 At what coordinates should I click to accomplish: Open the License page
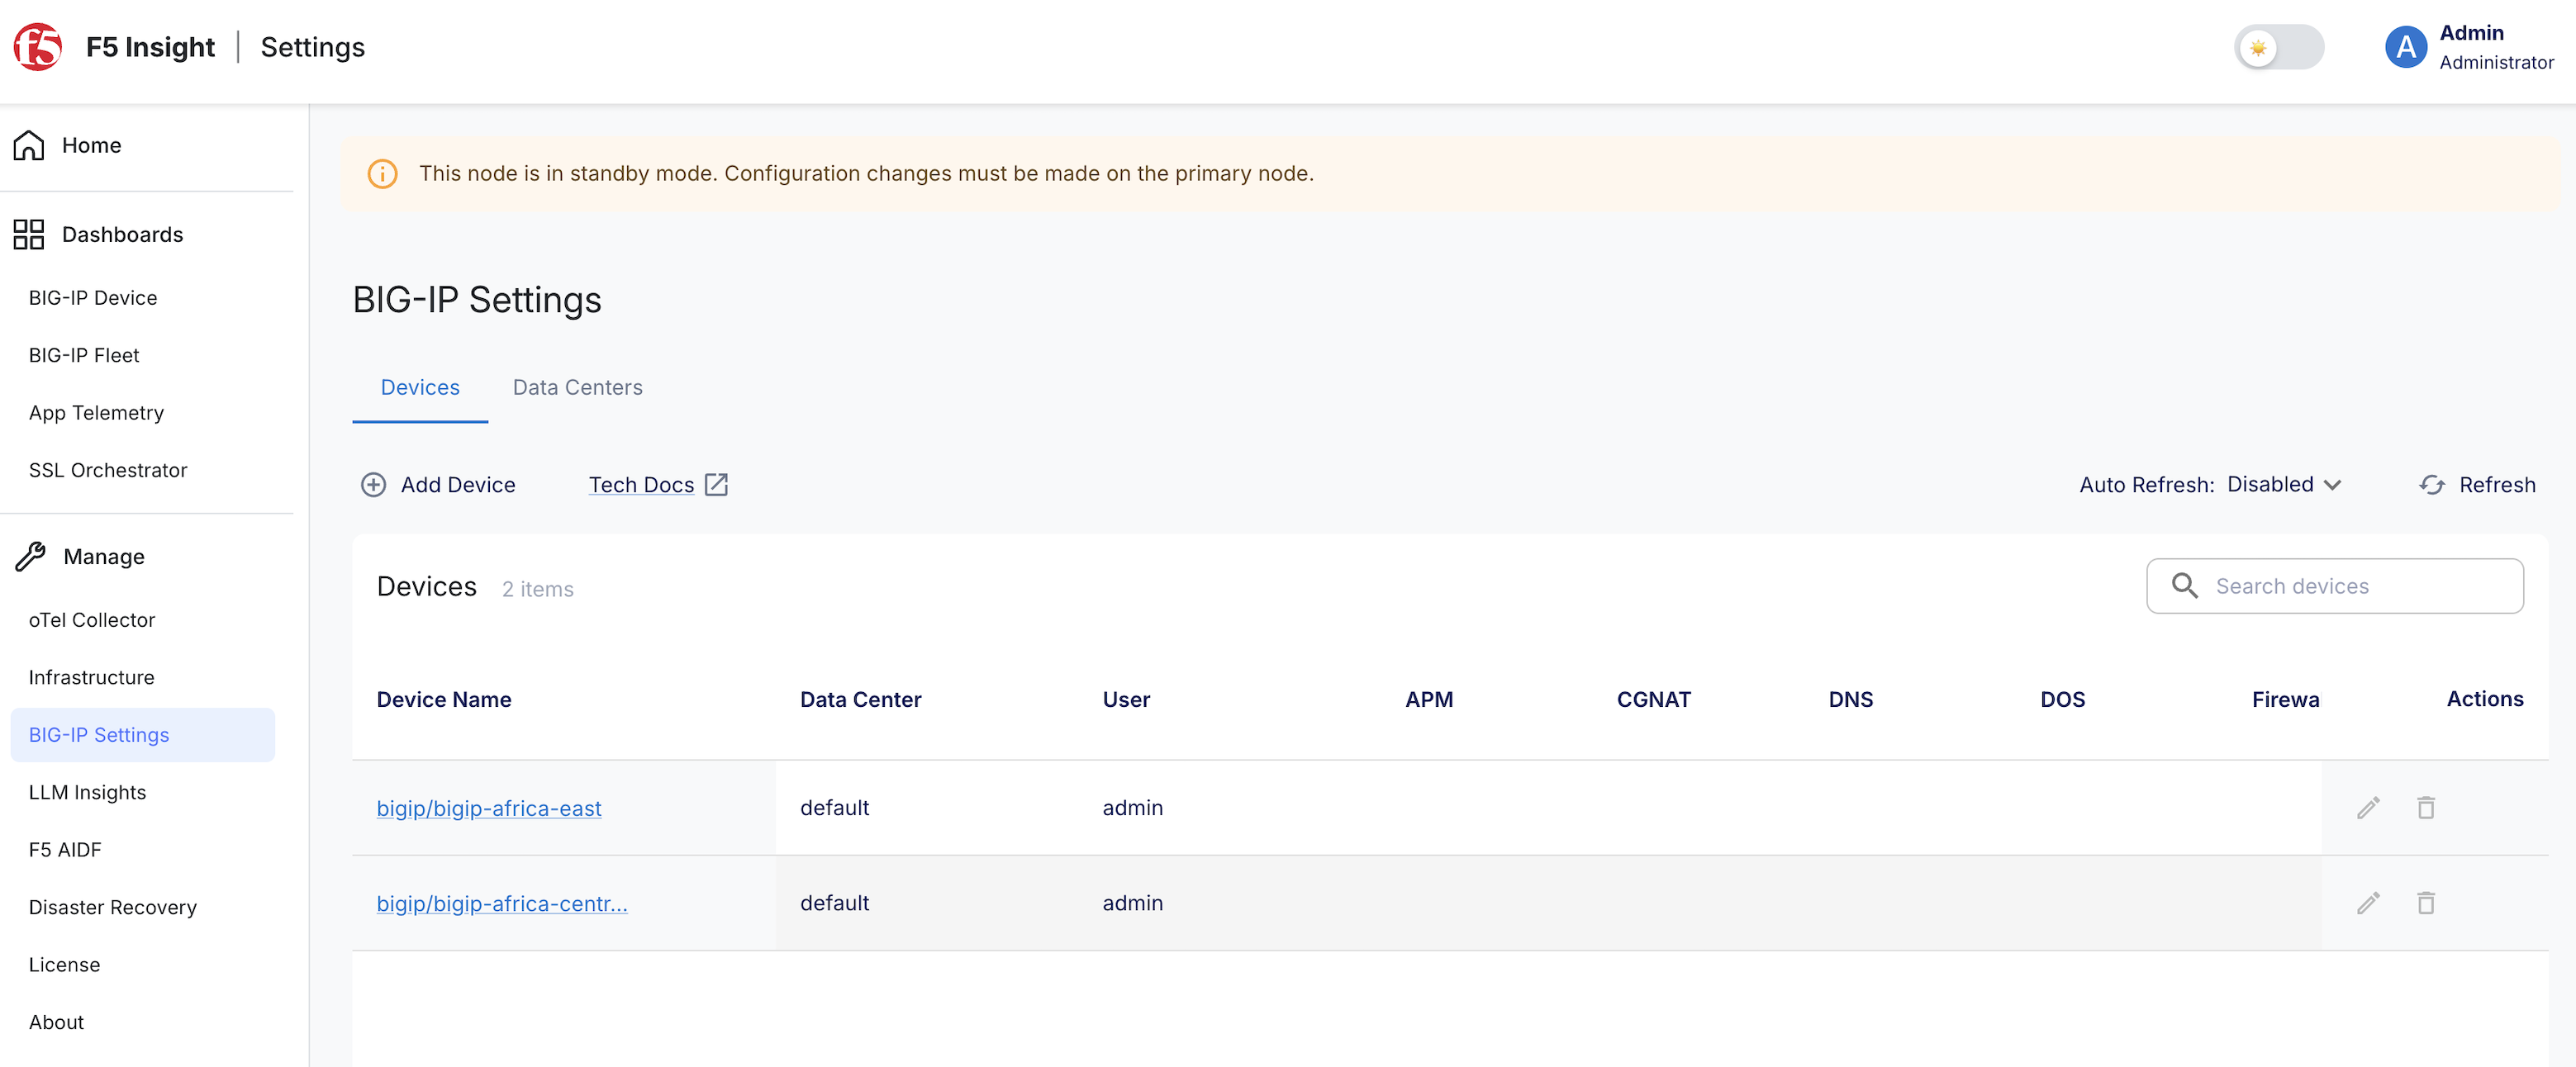(64, 965)
